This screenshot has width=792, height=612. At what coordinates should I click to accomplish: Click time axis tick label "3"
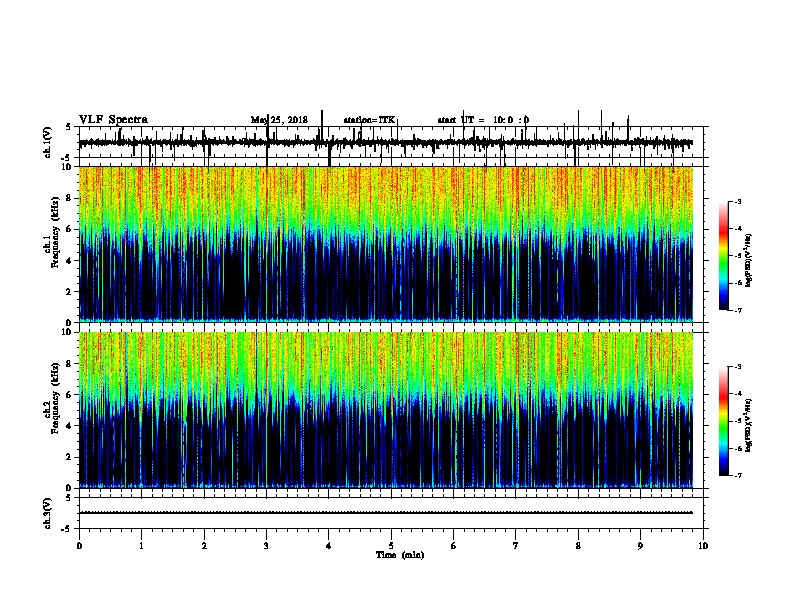pyautogui.click(x=266, y=546)
